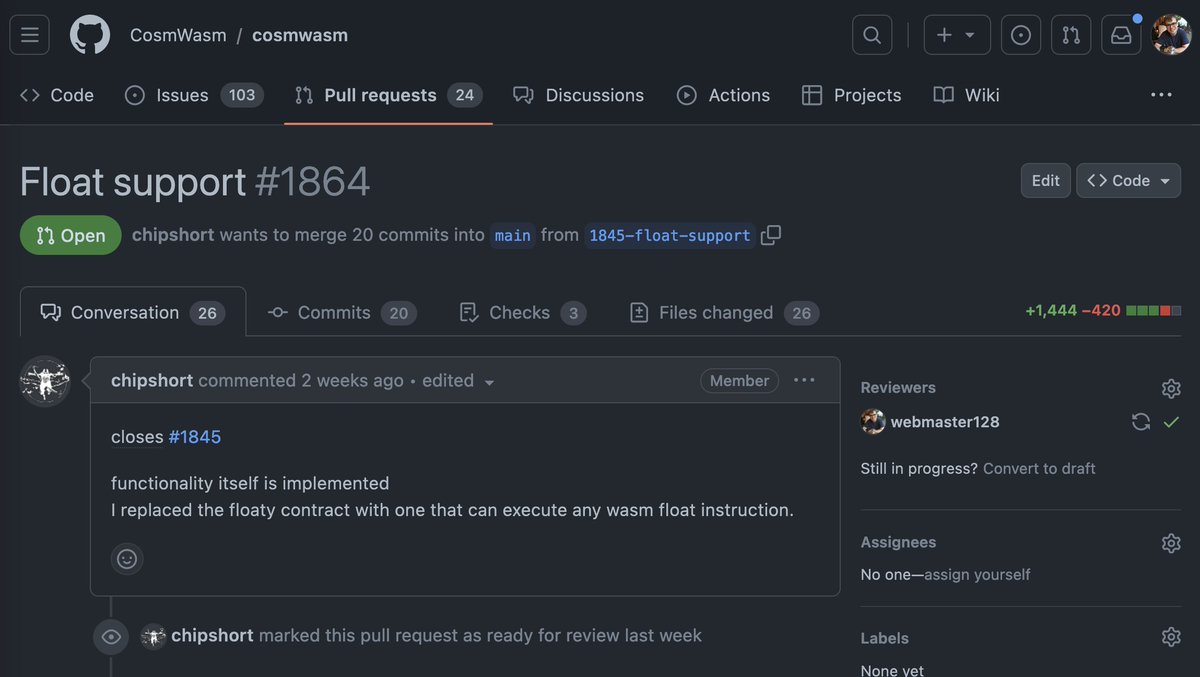The image size is (1200, 677).
Task: Open the main base branch link
Action: (513, 235)
